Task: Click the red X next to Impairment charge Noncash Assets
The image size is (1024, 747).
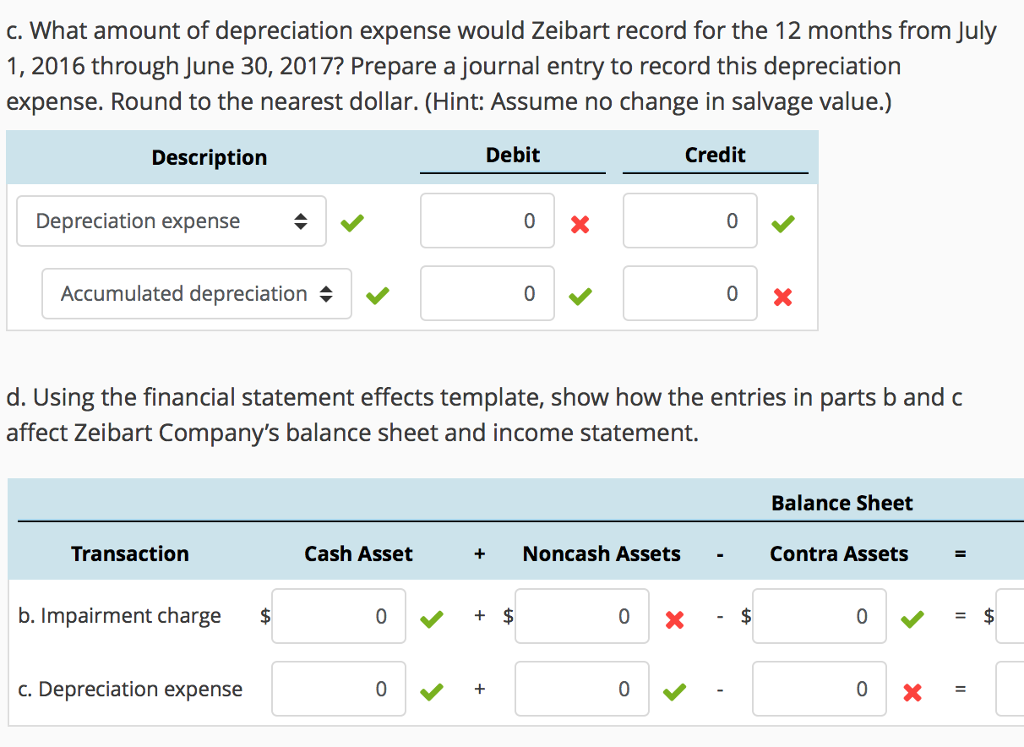Action: [x=672, y=619]
